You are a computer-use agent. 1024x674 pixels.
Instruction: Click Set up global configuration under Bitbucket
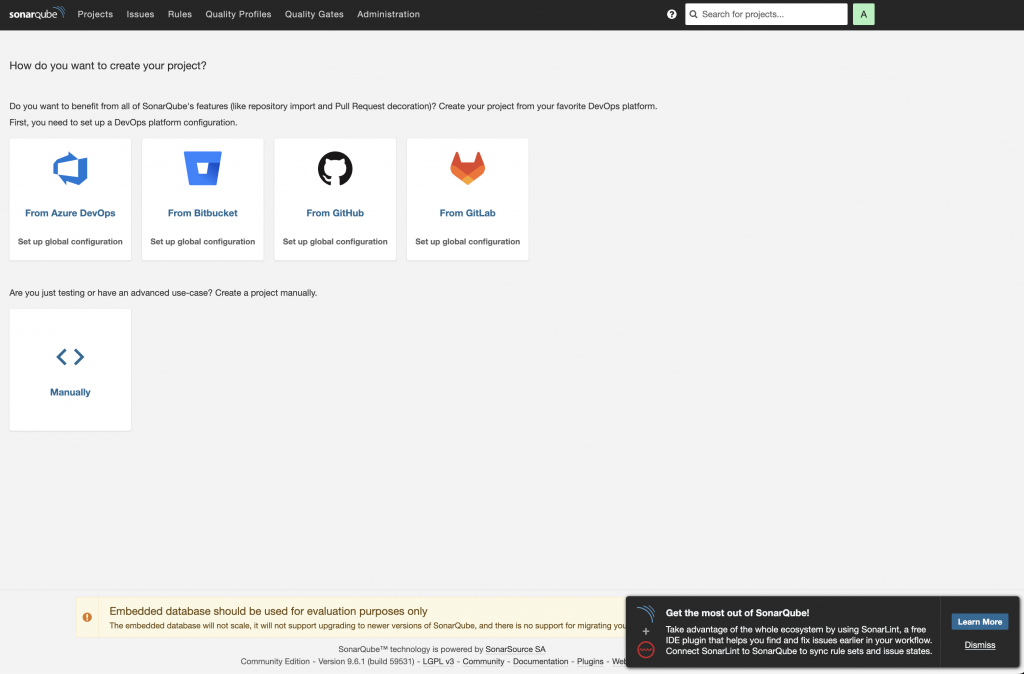tap(202, 242)
